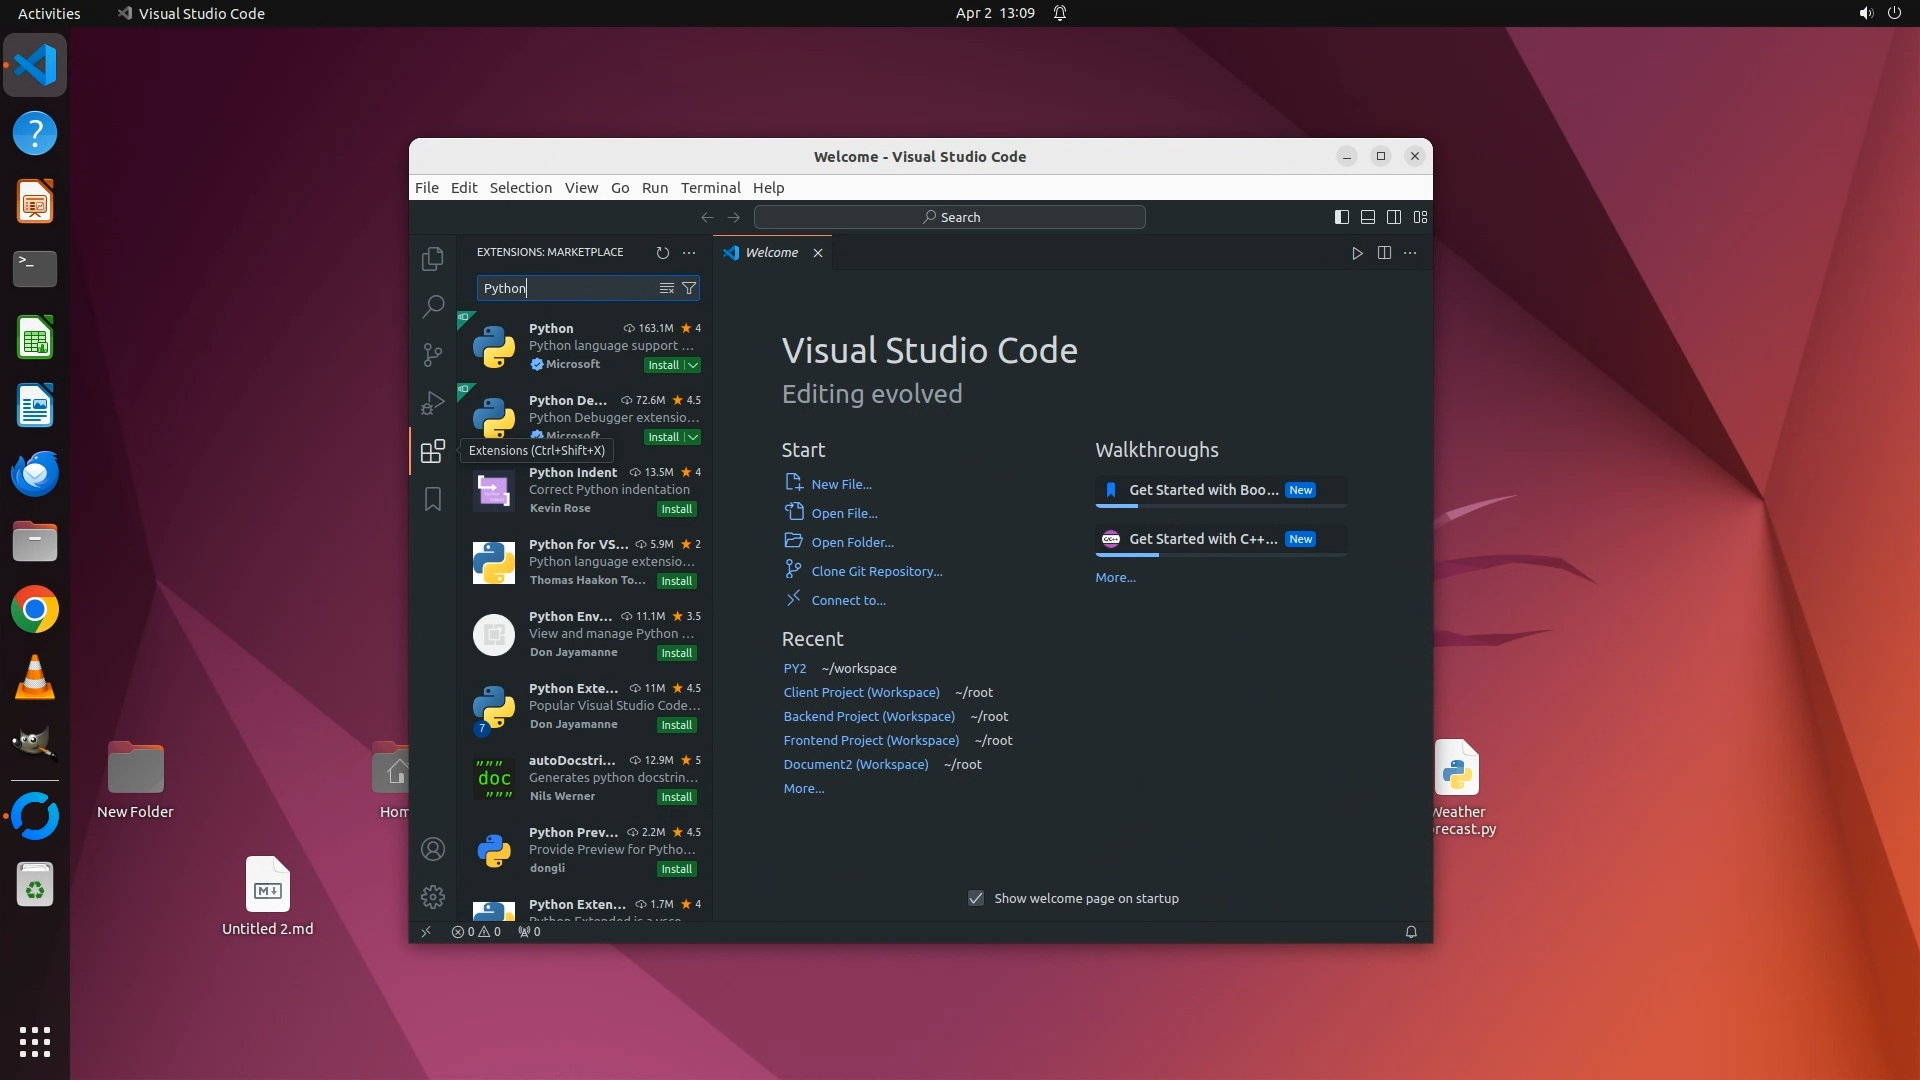The width and height of the screenshot is (1920, 1080).
Task: Click the extensions search input field
Action: click(565, 288)
